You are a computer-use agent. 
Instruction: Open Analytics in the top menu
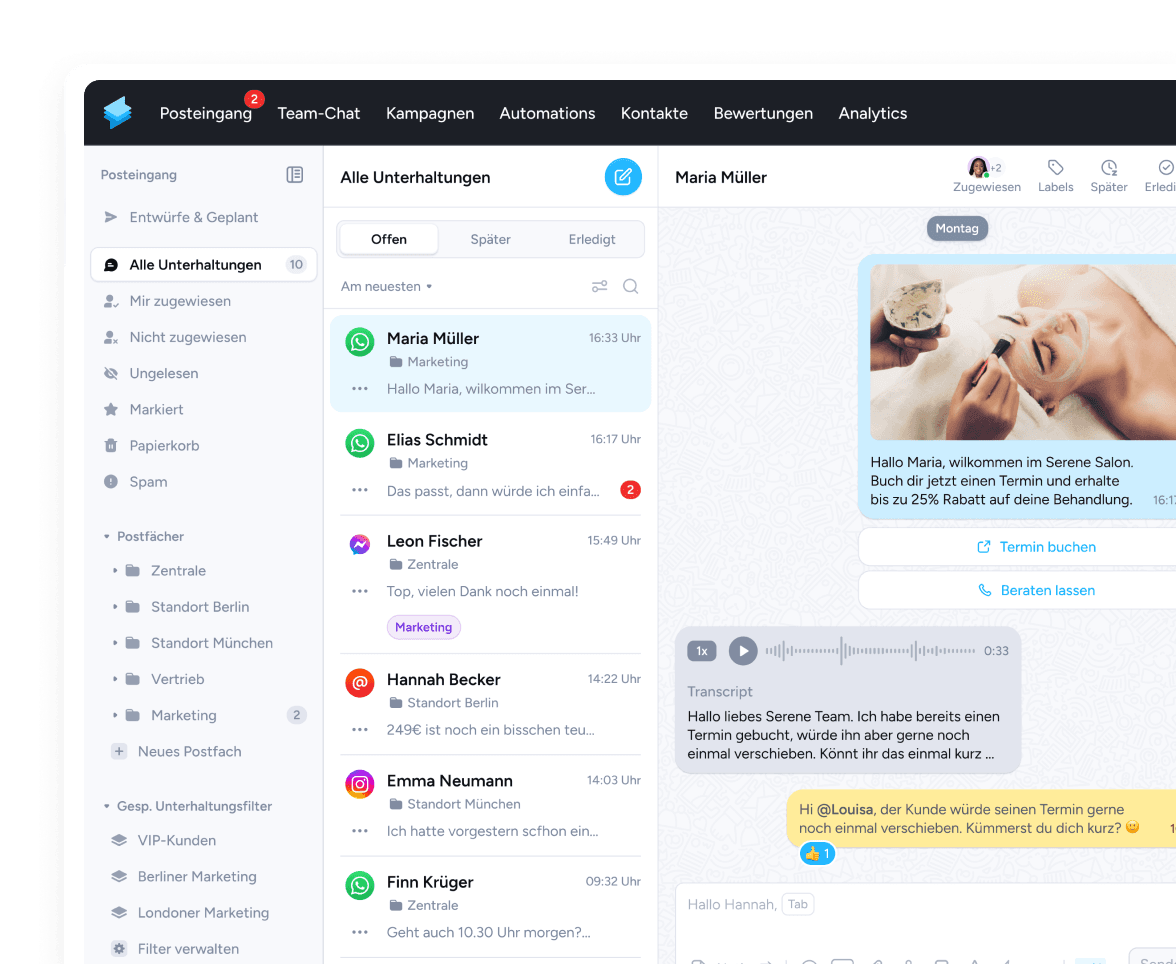tap(872, 114)
